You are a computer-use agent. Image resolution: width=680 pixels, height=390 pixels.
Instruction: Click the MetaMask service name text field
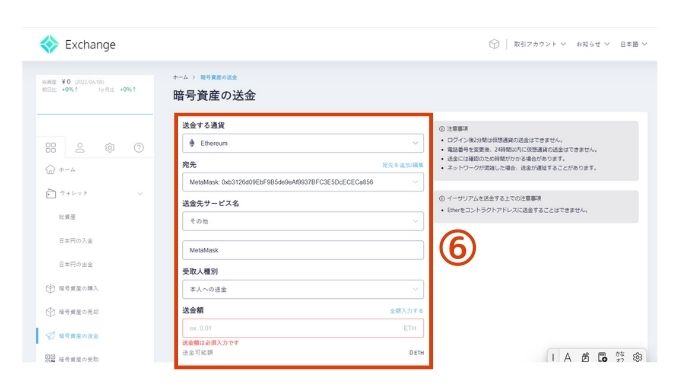pos(303,250)
